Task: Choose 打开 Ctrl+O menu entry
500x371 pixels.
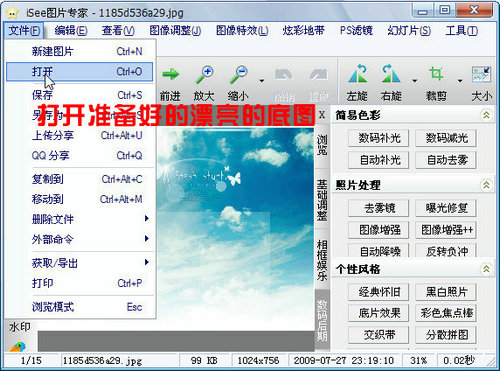Action: (80, 72)
